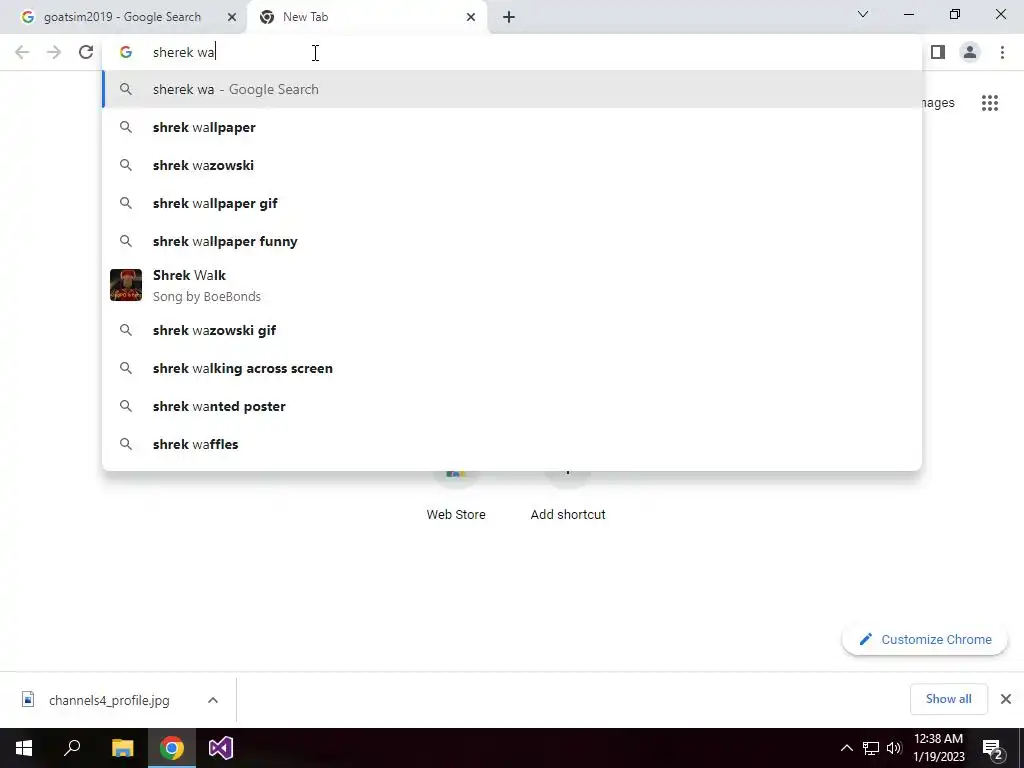Image resolution: width=1024 pixels, height=768 pixels.
Task: Open the Google apps grid
Action: pyautogui.click(x=989, y=103)
